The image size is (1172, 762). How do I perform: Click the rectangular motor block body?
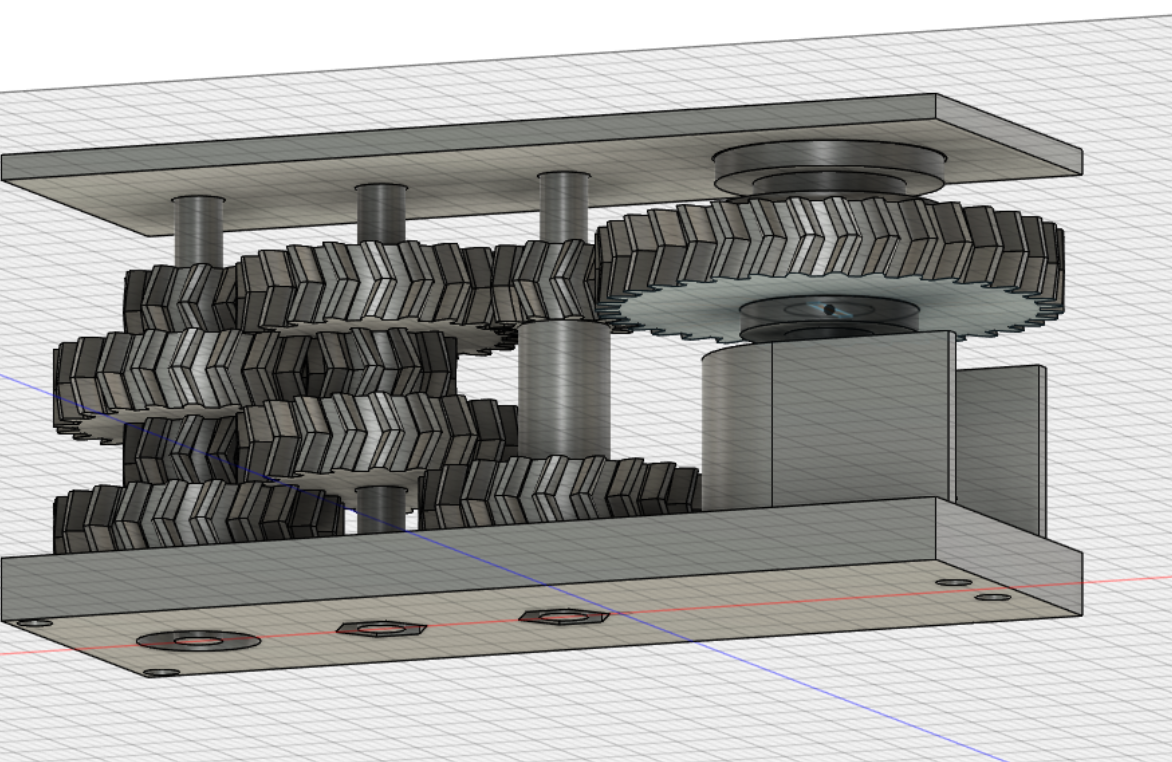863,419
